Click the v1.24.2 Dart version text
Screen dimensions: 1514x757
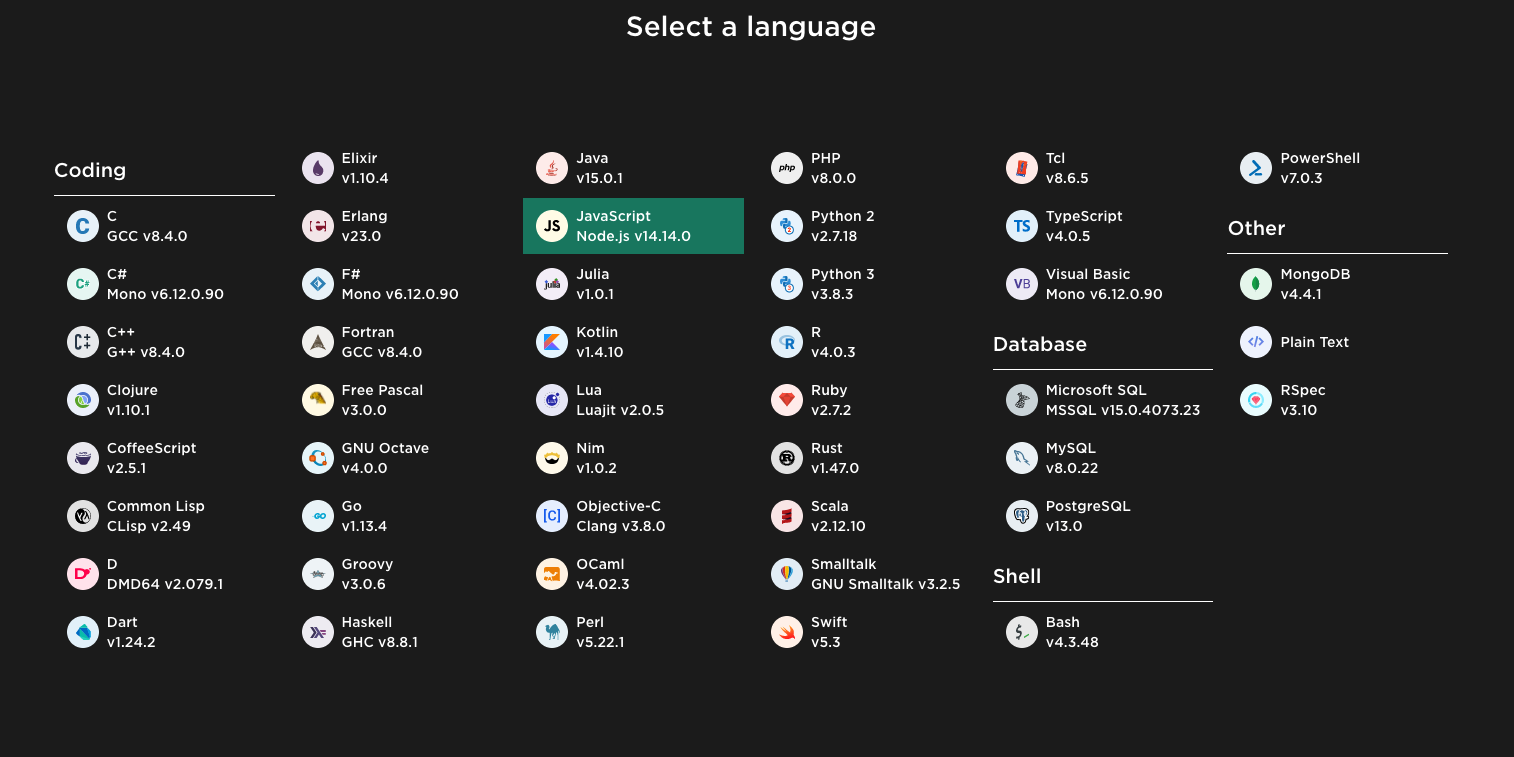point(131,642)
